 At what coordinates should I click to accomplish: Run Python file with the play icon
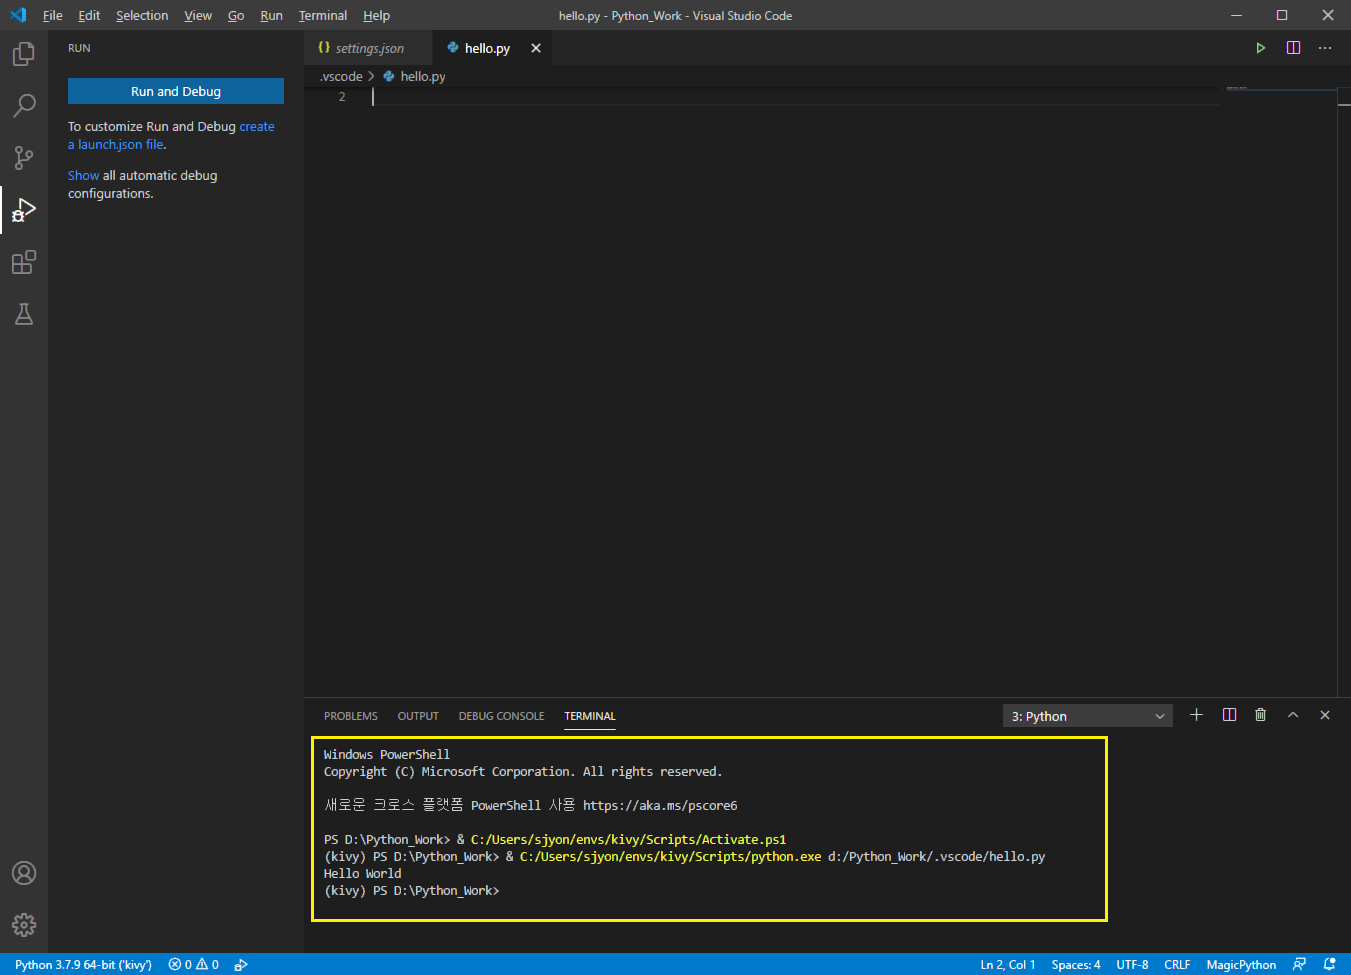click(x=1261, y=48)
